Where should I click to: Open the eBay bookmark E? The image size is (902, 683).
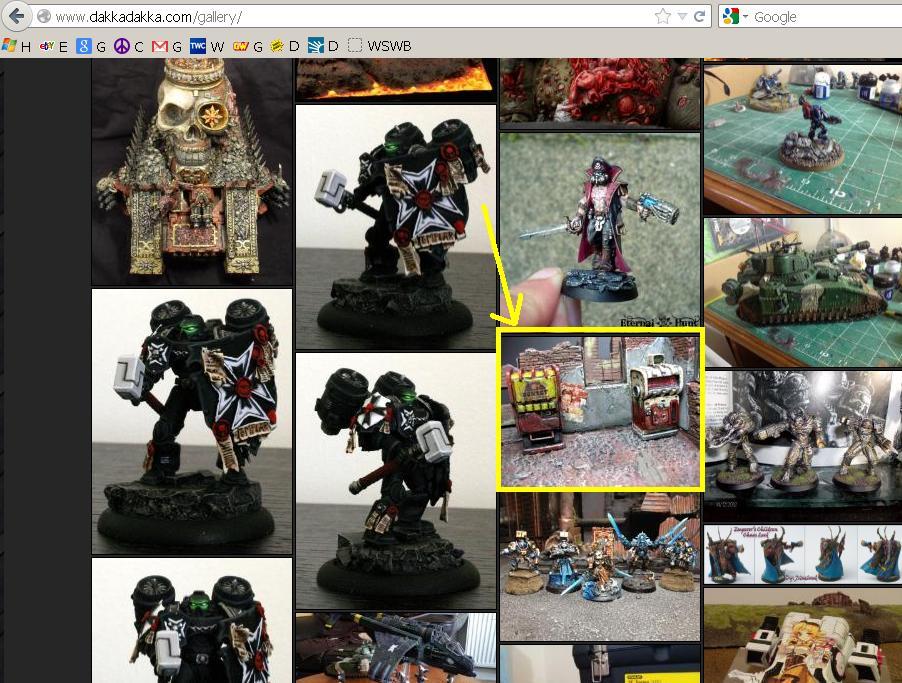pyautogui.click(x=53, y=46)
